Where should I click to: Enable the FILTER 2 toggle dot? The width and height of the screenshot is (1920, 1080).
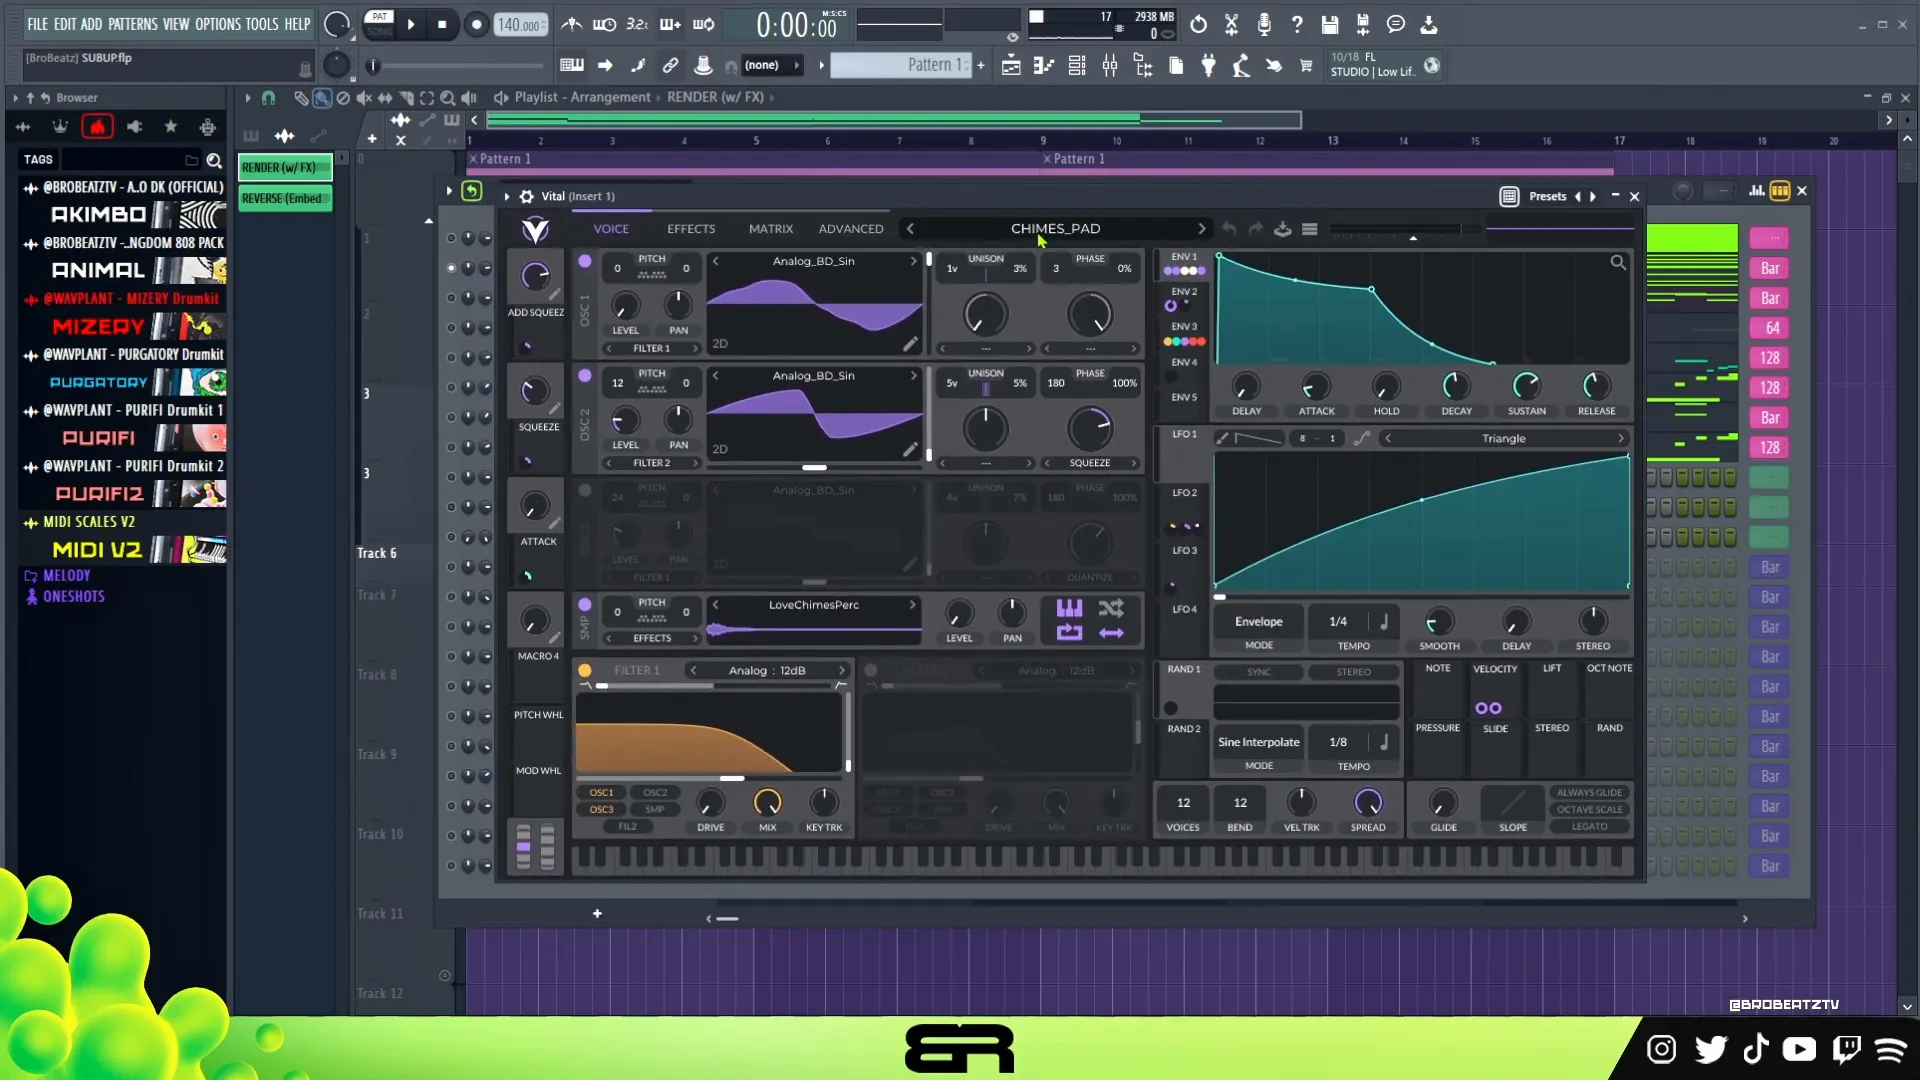(871, 670)
